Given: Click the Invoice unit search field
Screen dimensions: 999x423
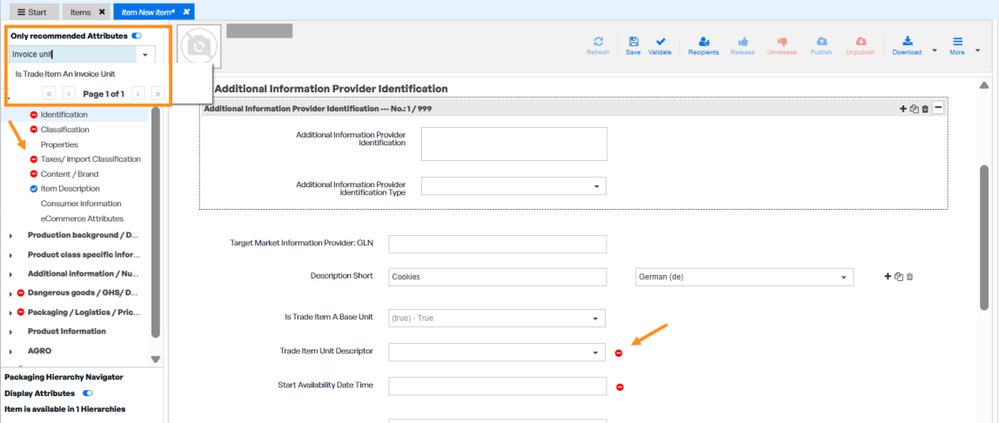Looking at the screenshot, I should 73,55.
